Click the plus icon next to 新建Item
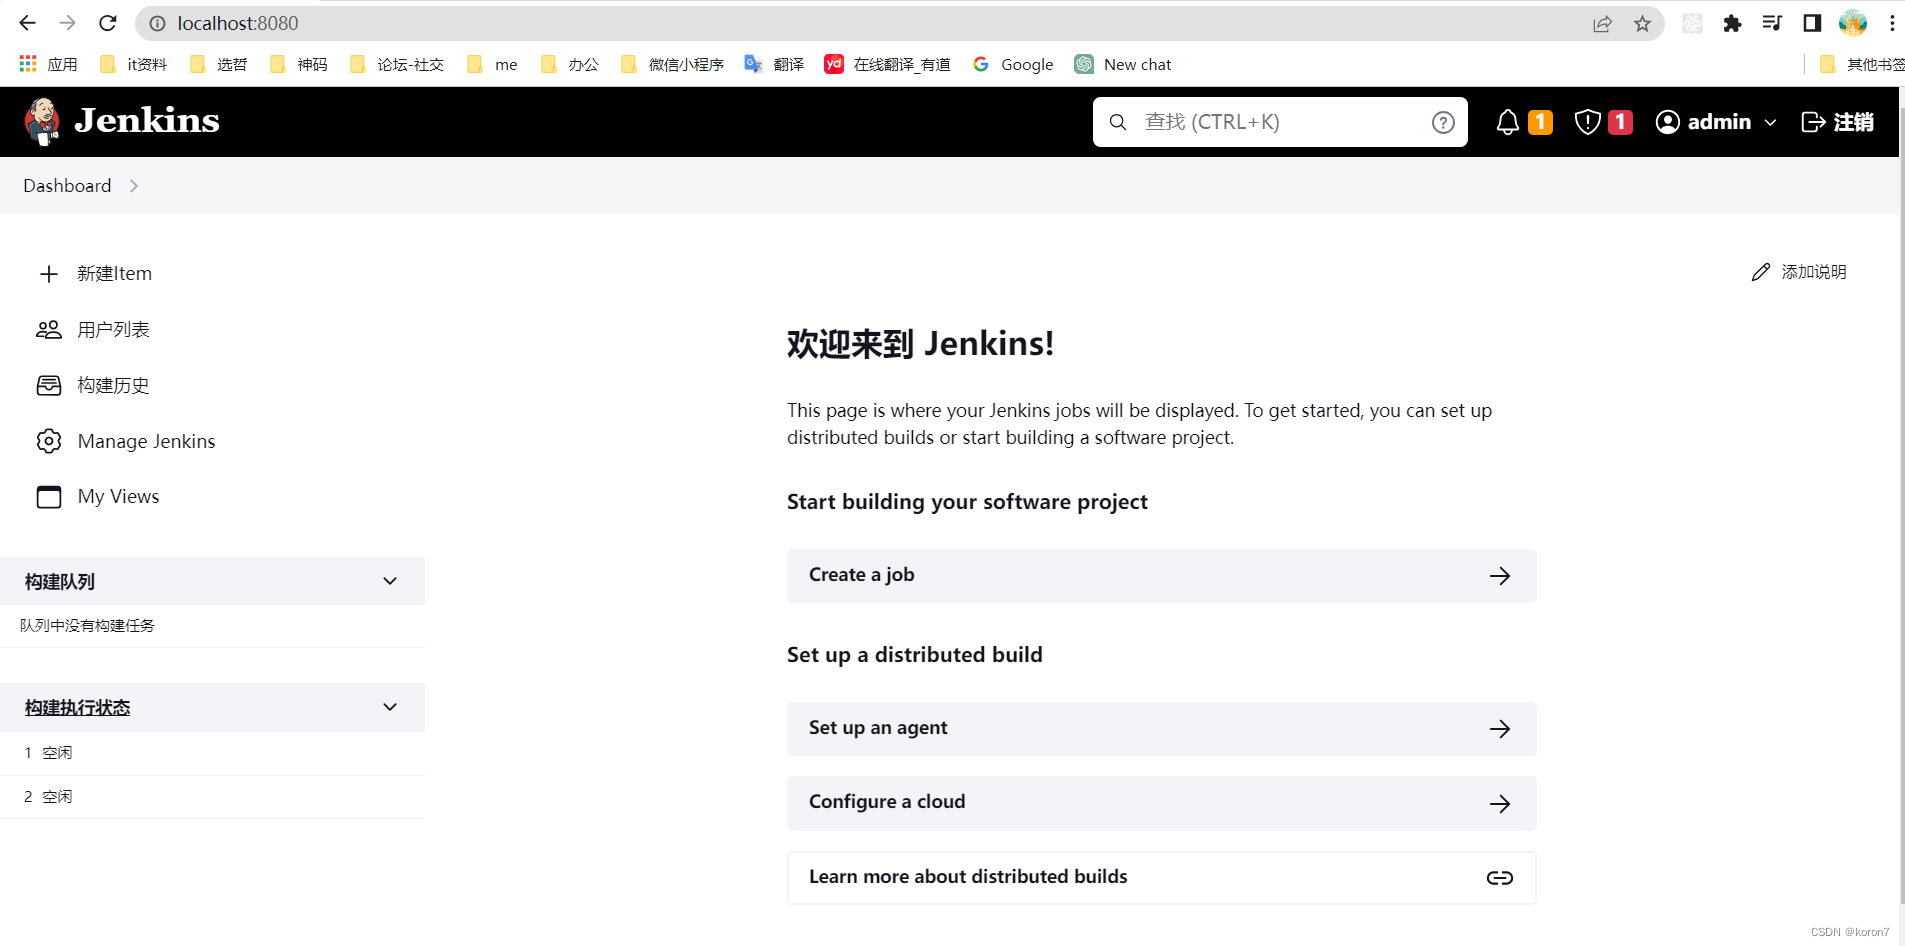Image resolution: width=1905 pixels, height=946 pixels. pos(49,274)
